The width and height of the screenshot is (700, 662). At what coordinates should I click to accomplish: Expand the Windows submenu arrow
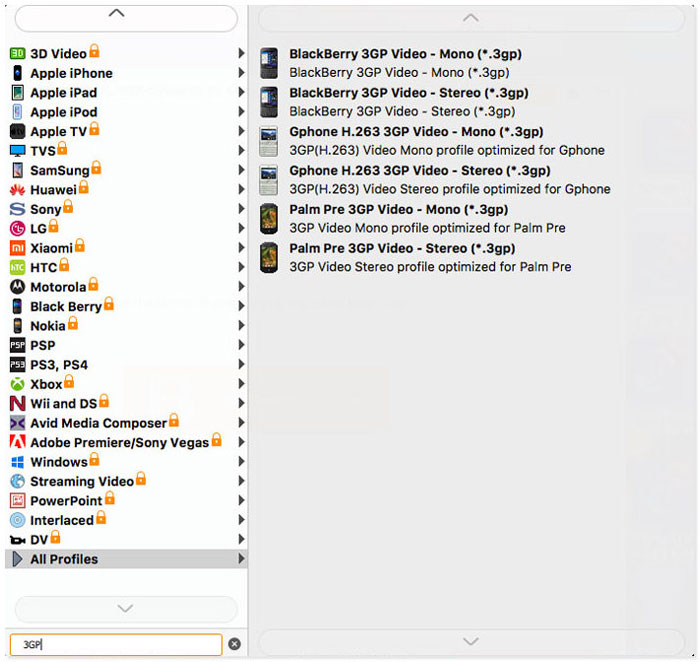click(242, 462)
